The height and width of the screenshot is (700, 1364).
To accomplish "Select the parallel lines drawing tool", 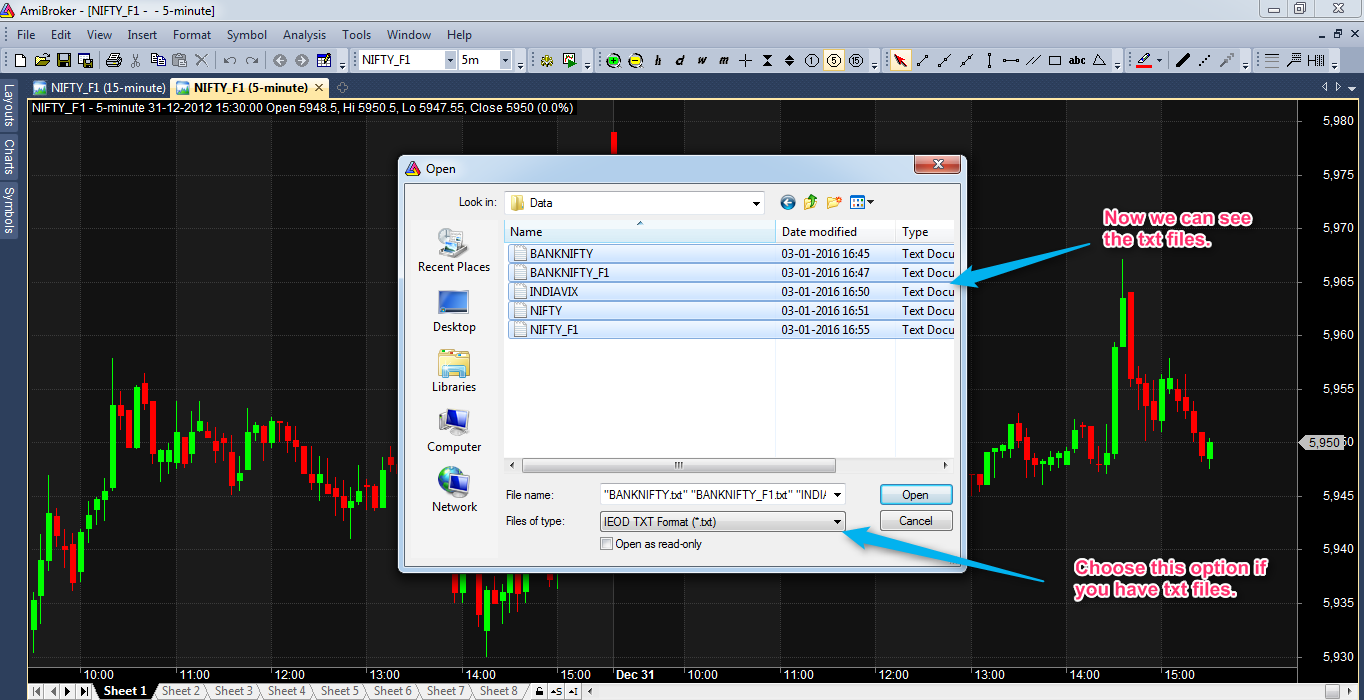I will pyautogui.click(x=1033, y=60).
